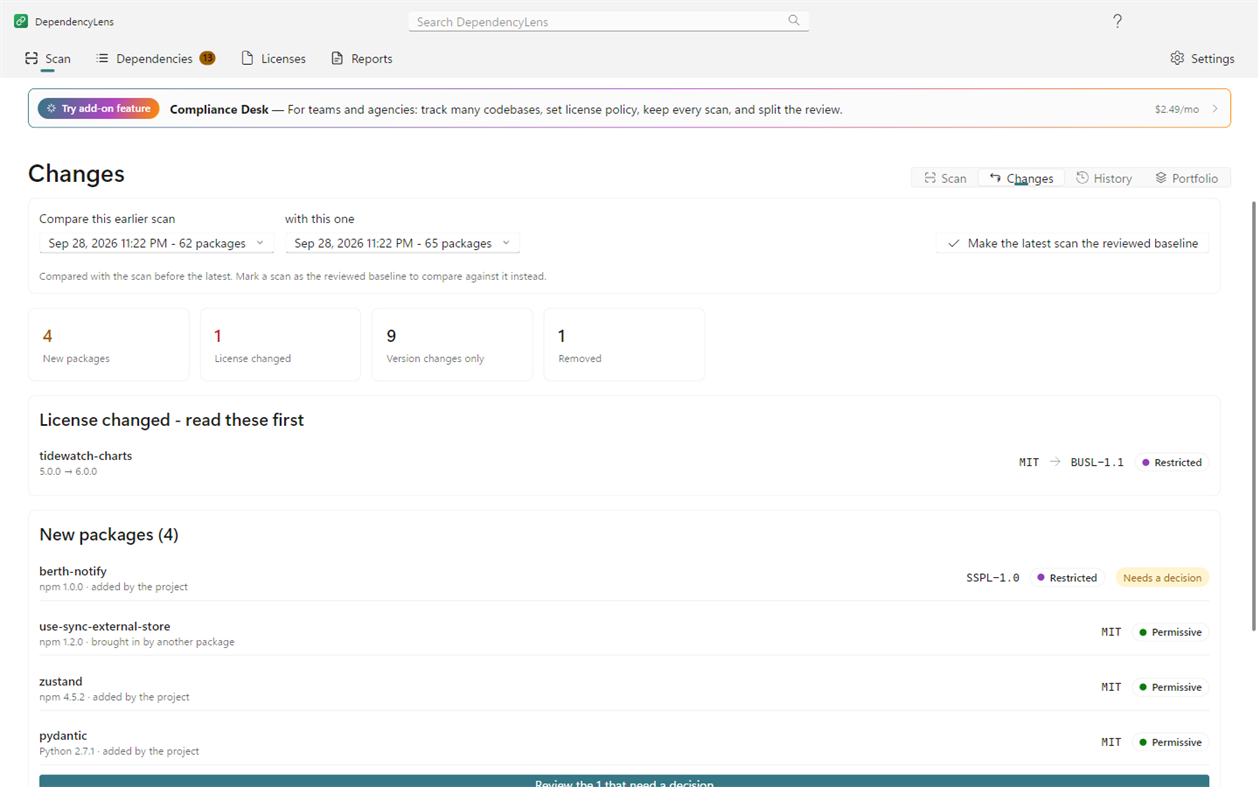Select the Changes view tab

pyautogui.click(x=1021, y=178)
